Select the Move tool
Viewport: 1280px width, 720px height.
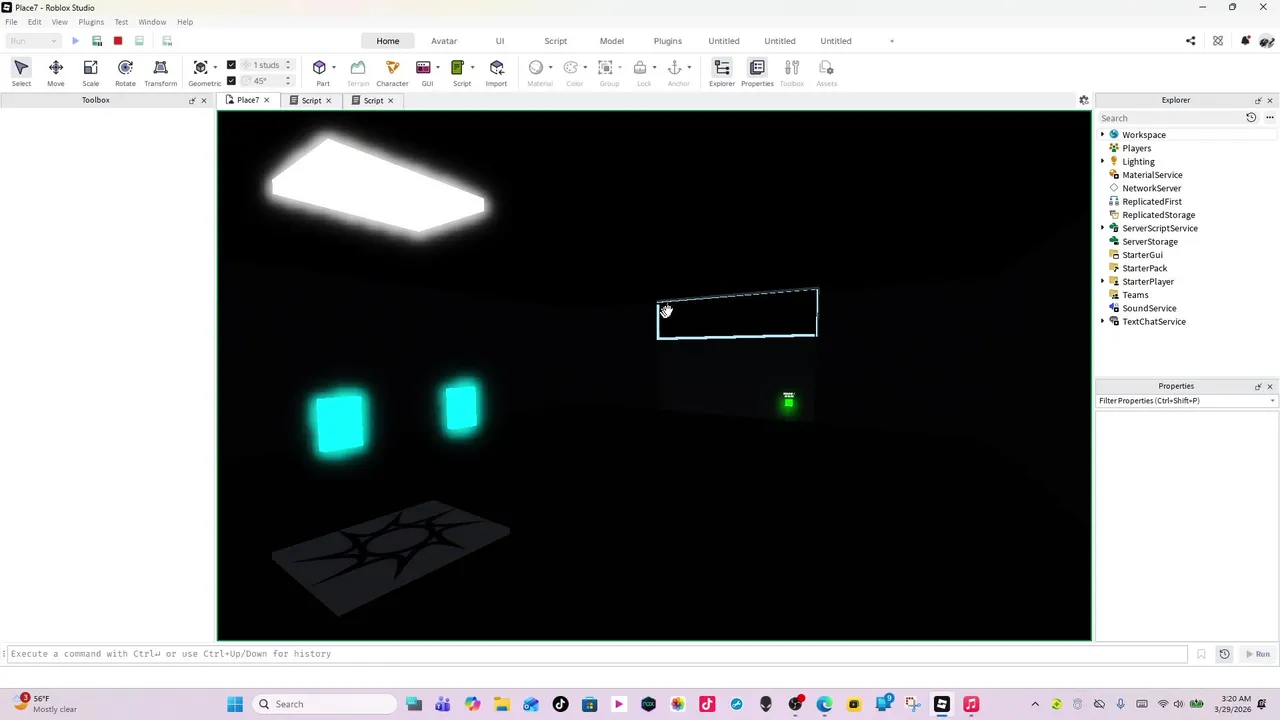tap(56, 72)
